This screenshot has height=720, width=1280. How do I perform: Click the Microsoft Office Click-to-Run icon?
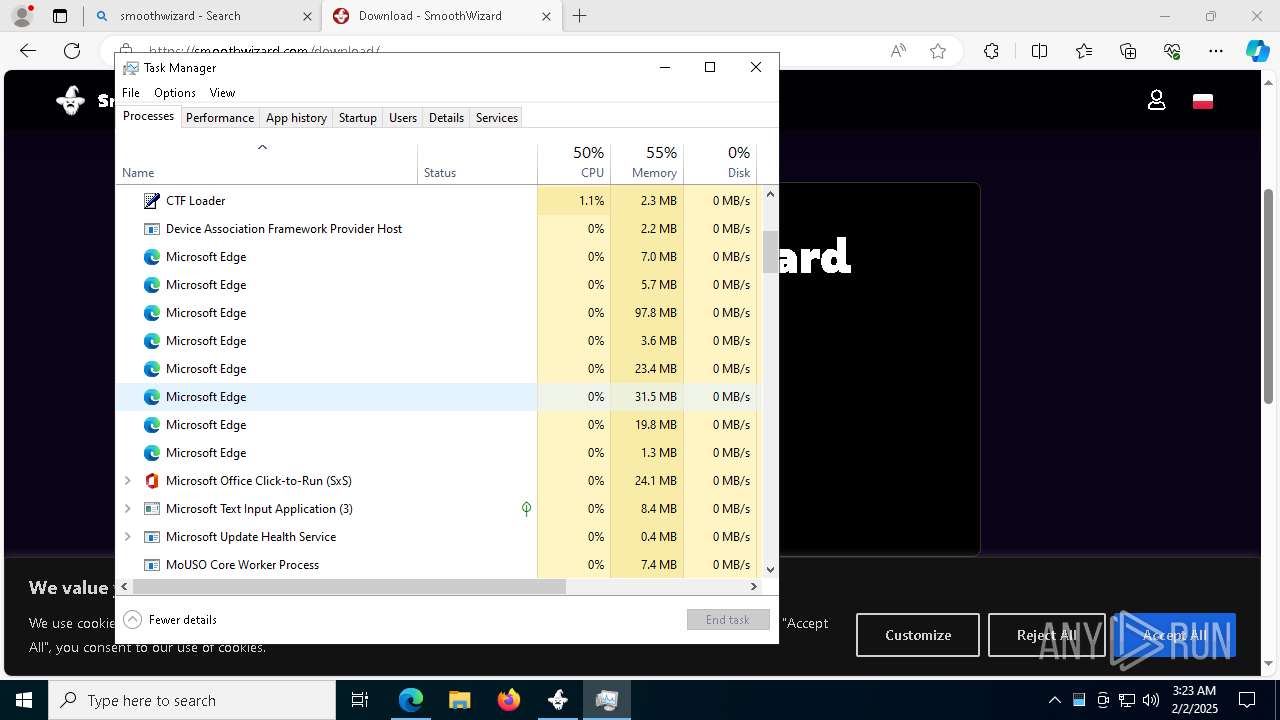[x=152, y=481]
